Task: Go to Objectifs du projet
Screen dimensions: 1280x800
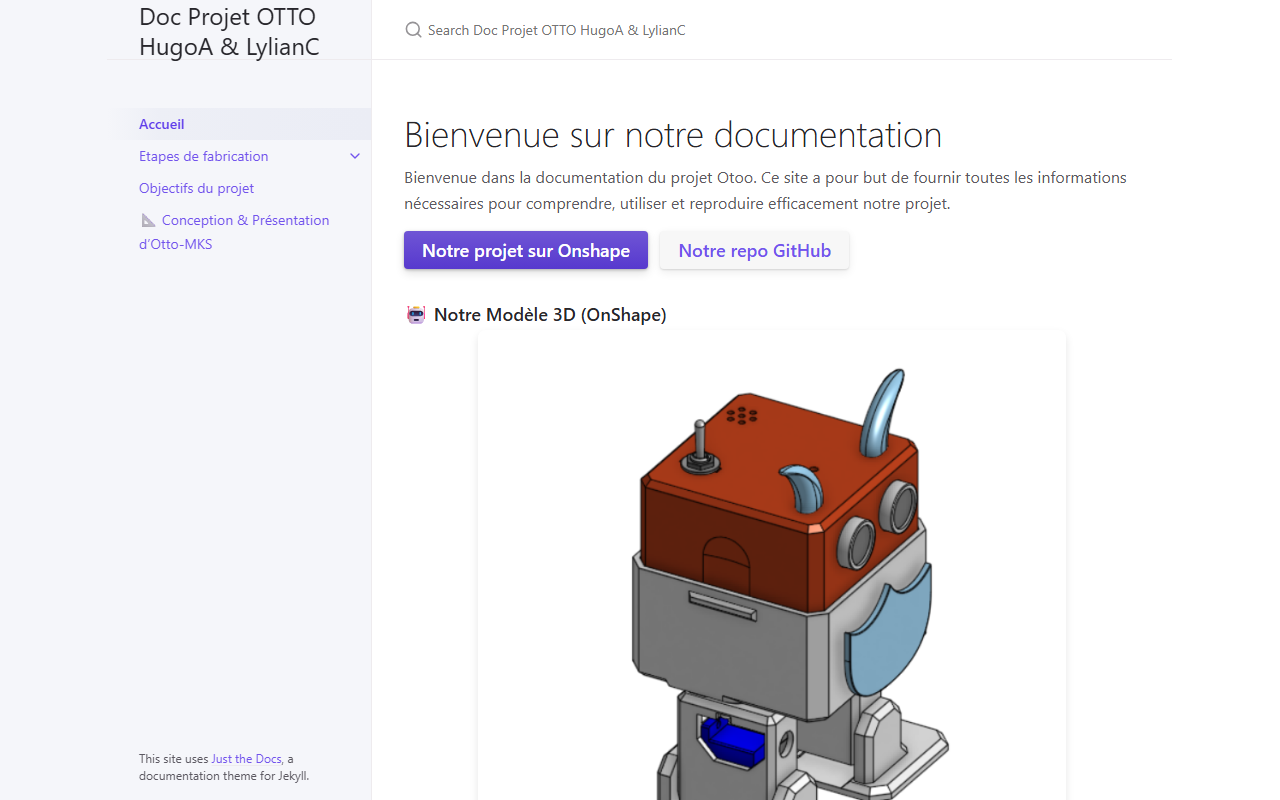Action: pos(196,188)
